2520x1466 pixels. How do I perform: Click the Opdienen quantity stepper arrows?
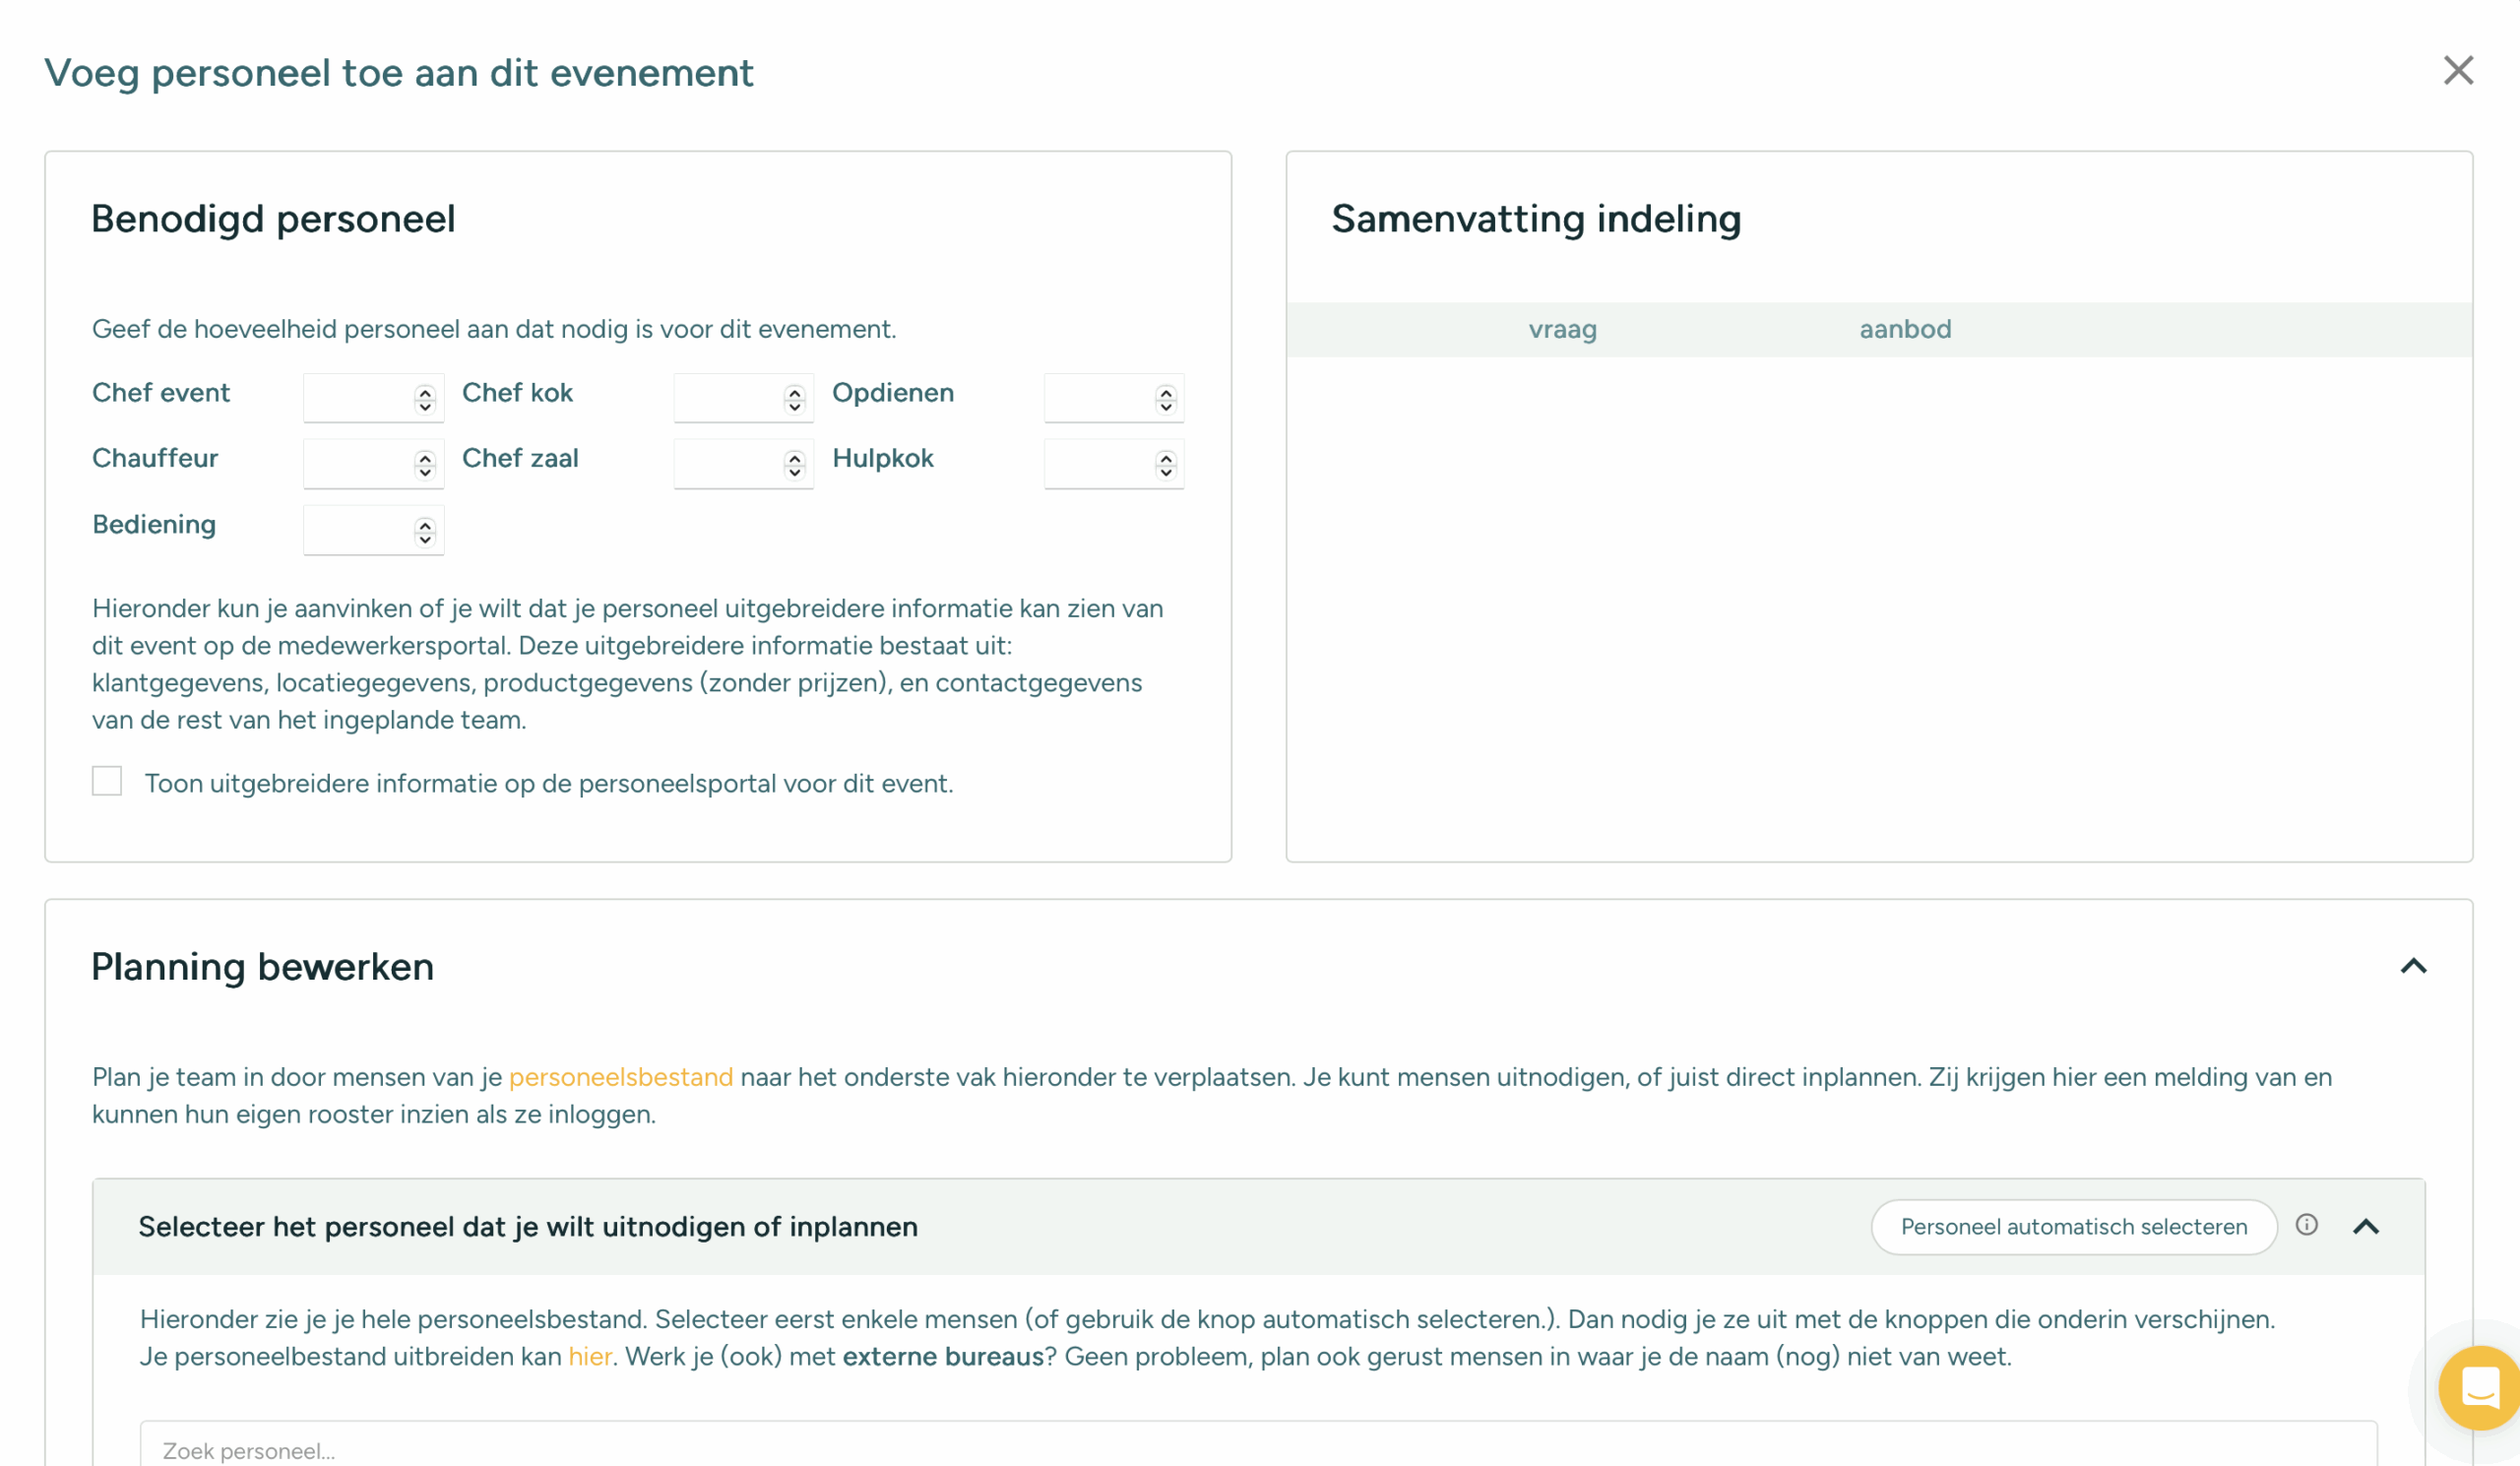click(x=1166, y=399)
